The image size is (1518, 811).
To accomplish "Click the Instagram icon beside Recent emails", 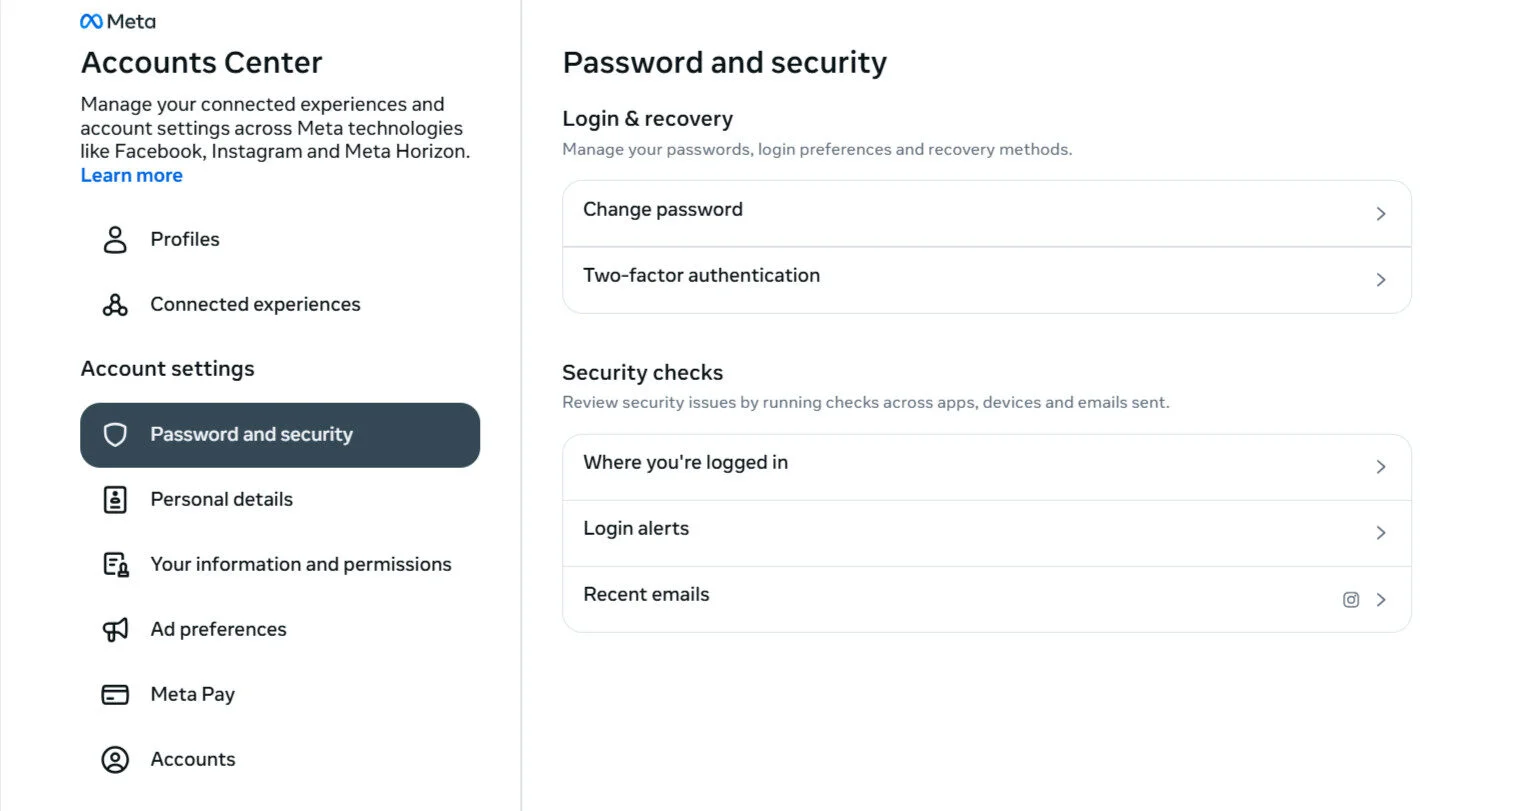I will point(1351,599).
